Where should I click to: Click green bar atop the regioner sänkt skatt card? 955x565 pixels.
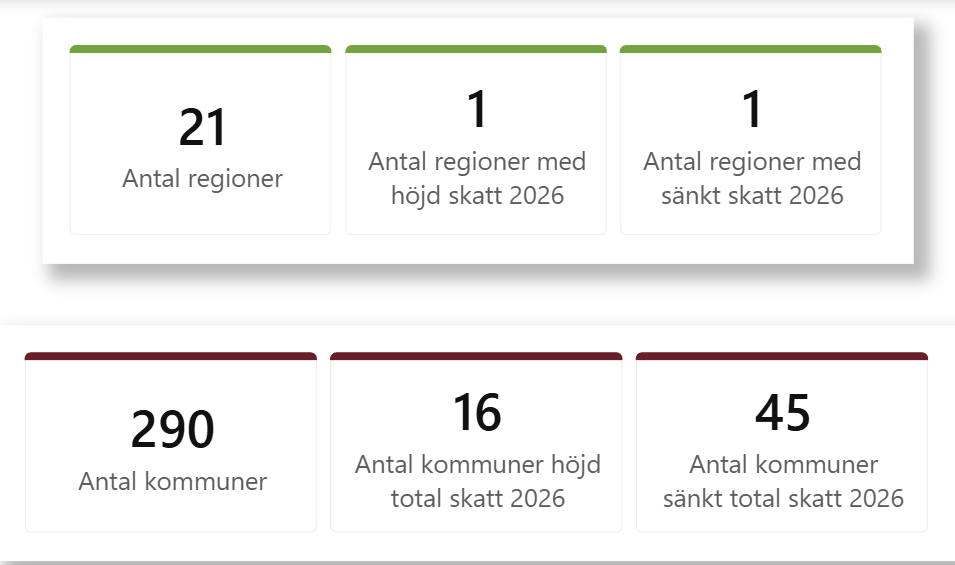coord(750,49)
